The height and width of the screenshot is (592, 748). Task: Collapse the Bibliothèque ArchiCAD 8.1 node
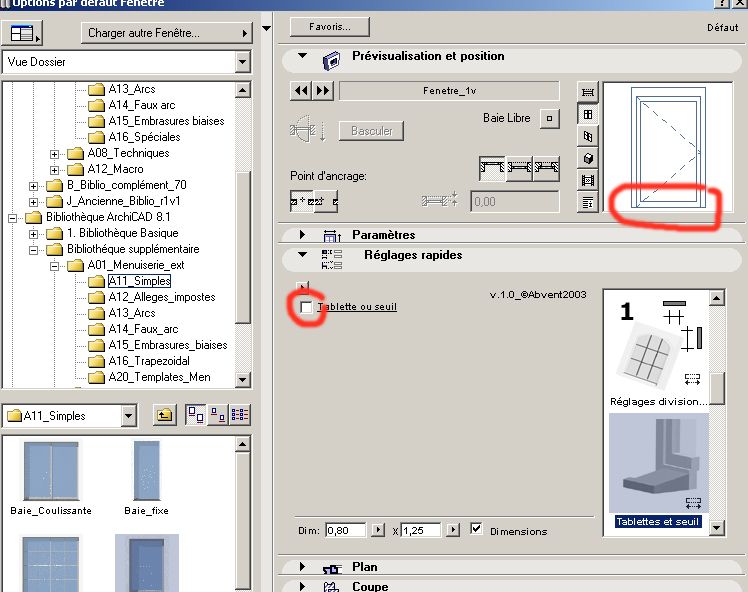(x=12, y=218)
